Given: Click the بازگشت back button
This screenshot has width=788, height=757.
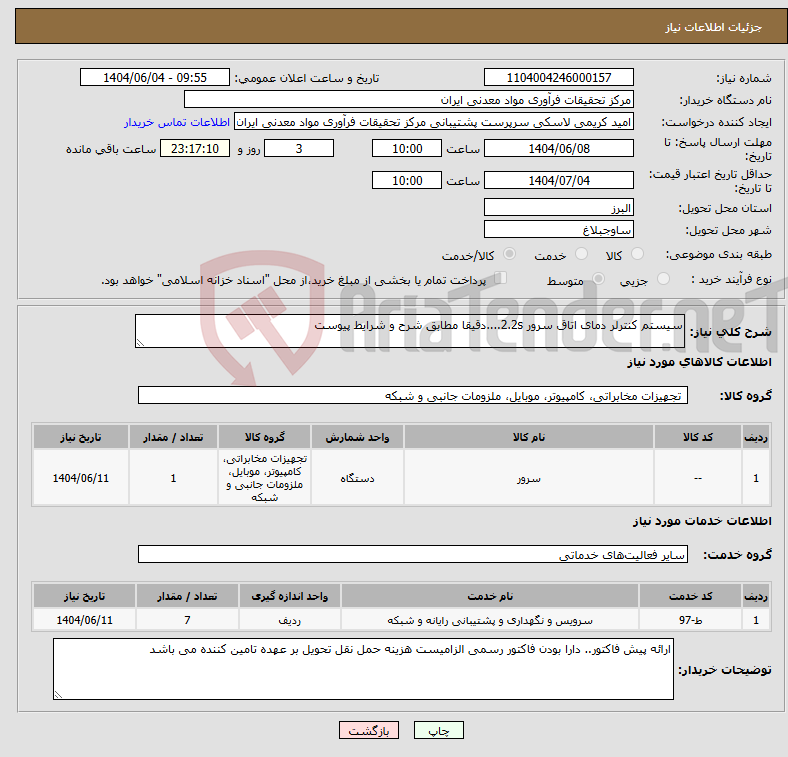Looking at the screenshot, I should point(369,730).
